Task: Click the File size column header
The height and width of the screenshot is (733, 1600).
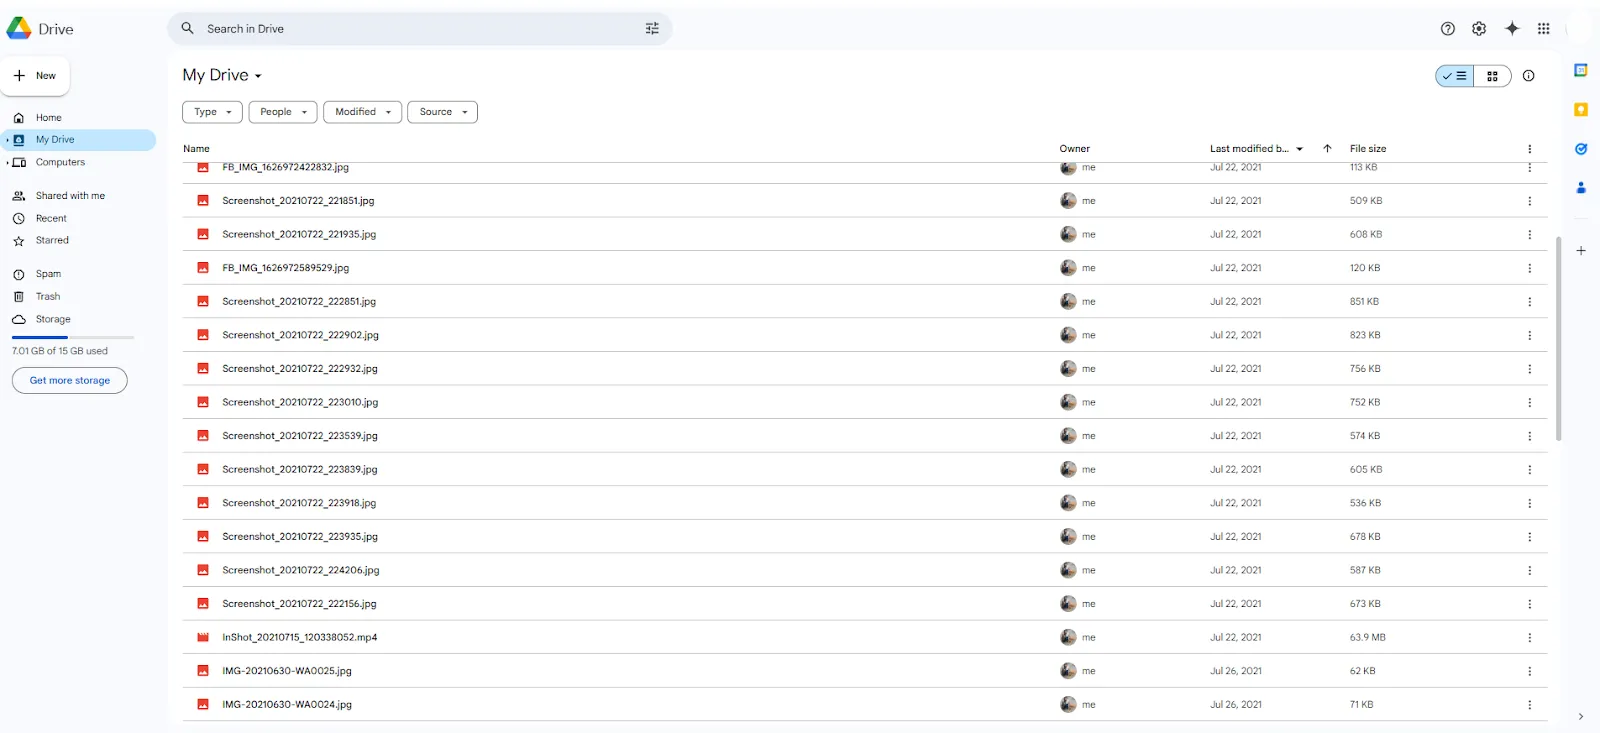Action: point(1368,149)
